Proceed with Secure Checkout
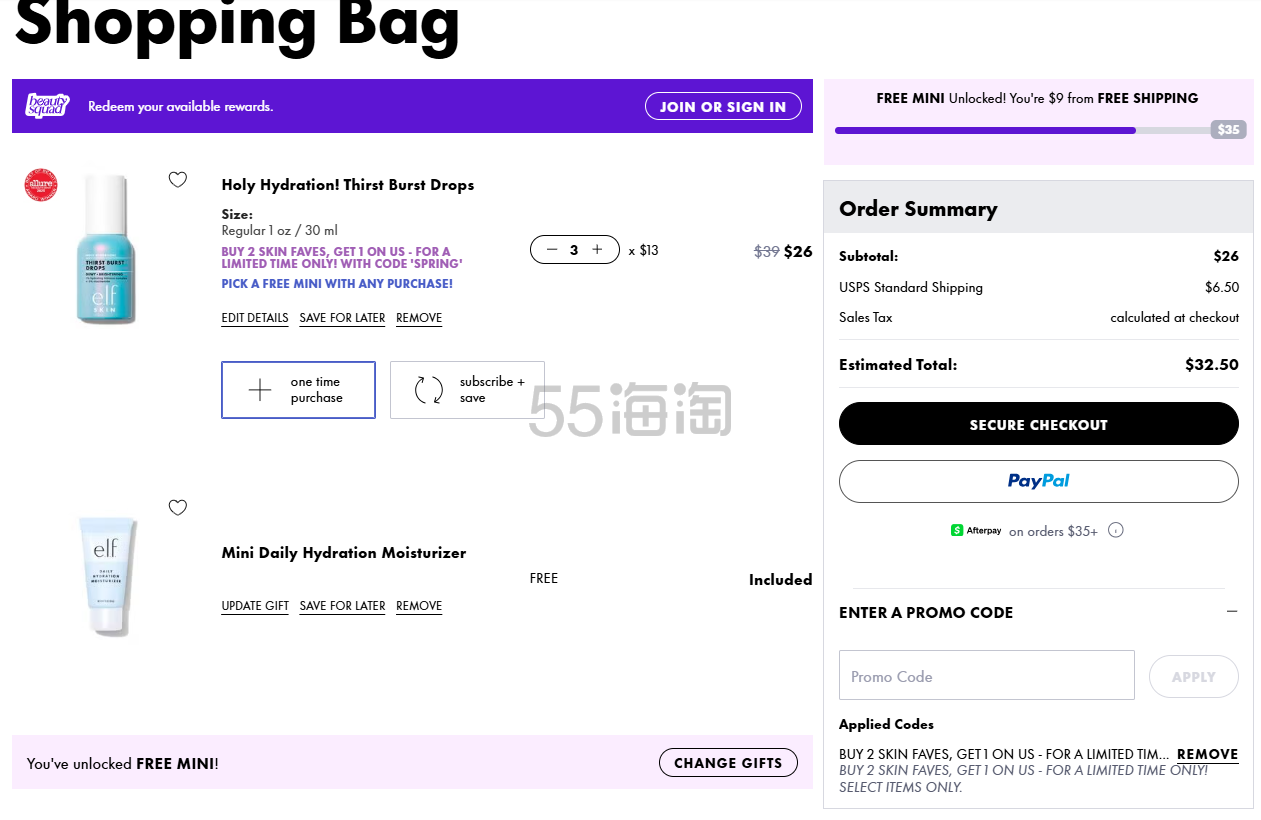This screenshot has height=820, width=1261. (x=1038, y=424)
